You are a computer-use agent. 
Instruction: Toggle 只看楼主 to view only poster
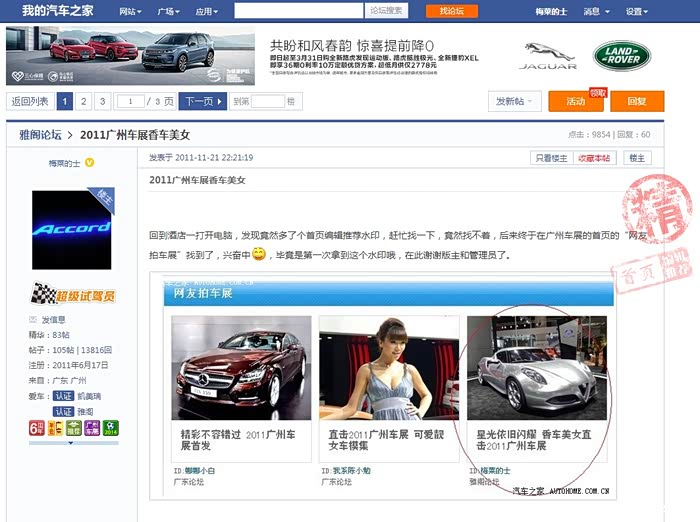coord(551,158)
